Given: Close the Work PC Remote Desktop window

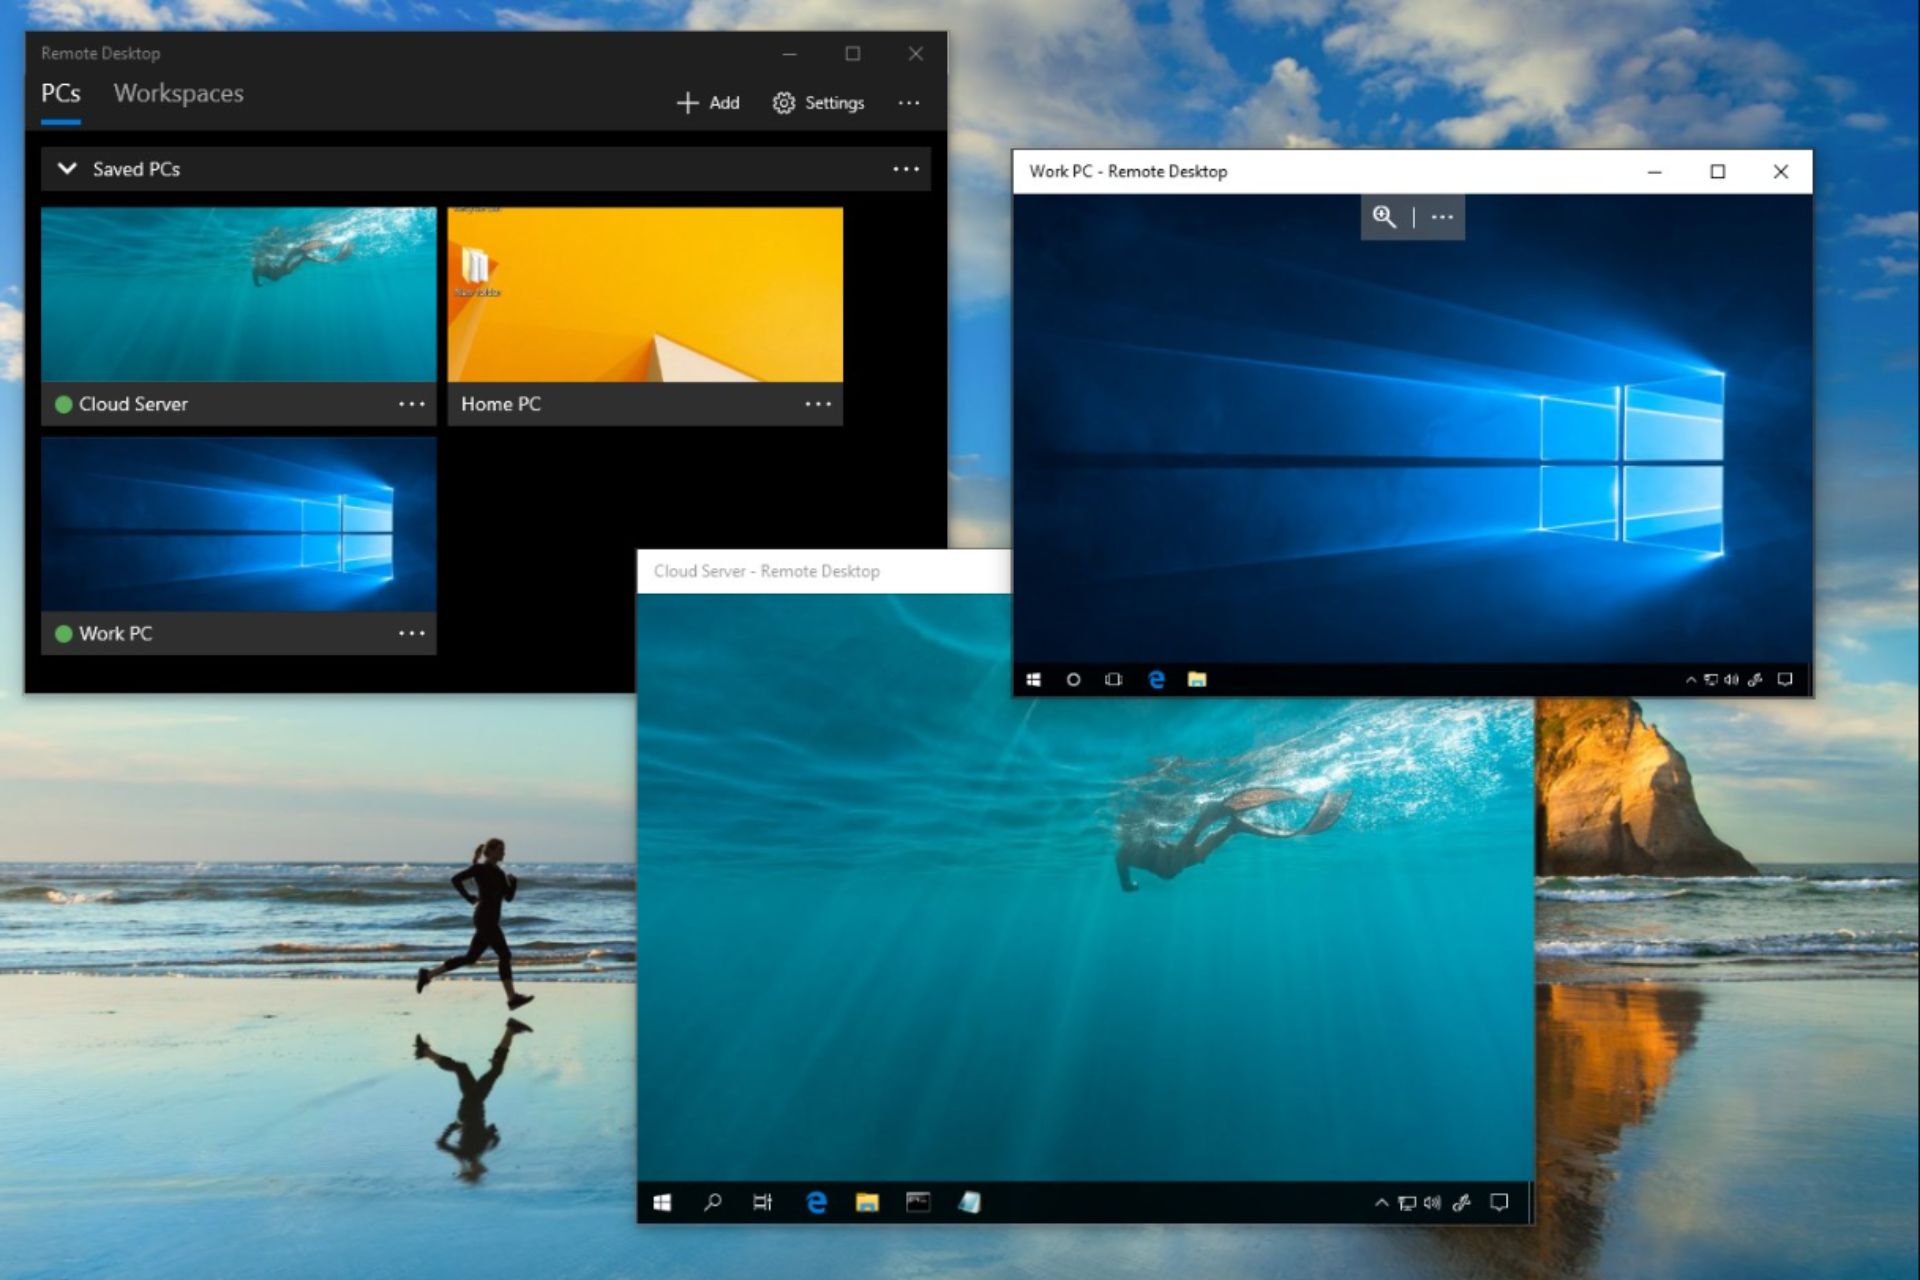Looking at the screenshot, I should 1781,172.
